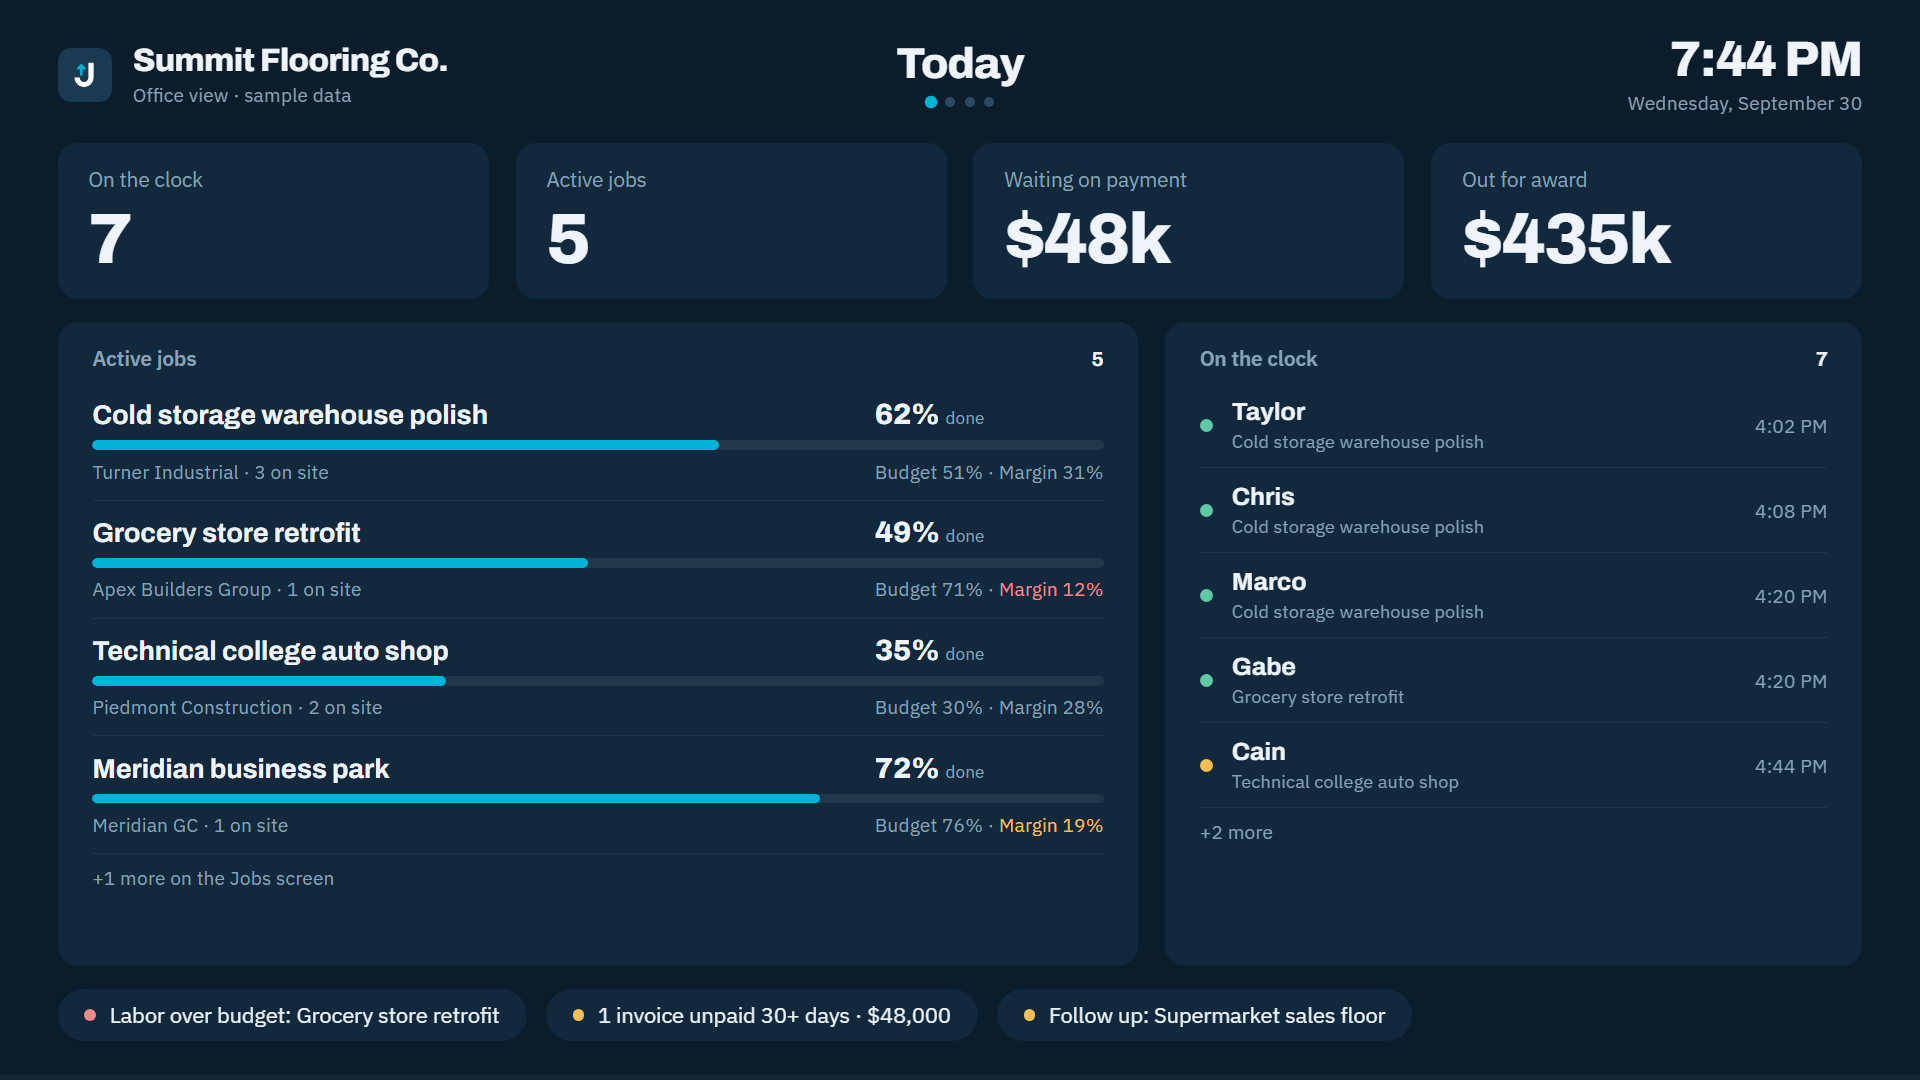Click the orange status dot beside Cain
1920x1080 pixels.
[1206, 766]
